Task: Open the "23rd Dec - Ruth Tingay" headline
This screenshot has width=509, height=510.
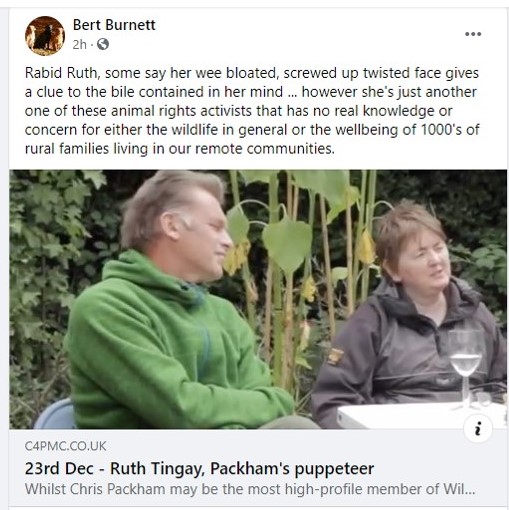Action: pyautogui.click(x=199, y=468)
